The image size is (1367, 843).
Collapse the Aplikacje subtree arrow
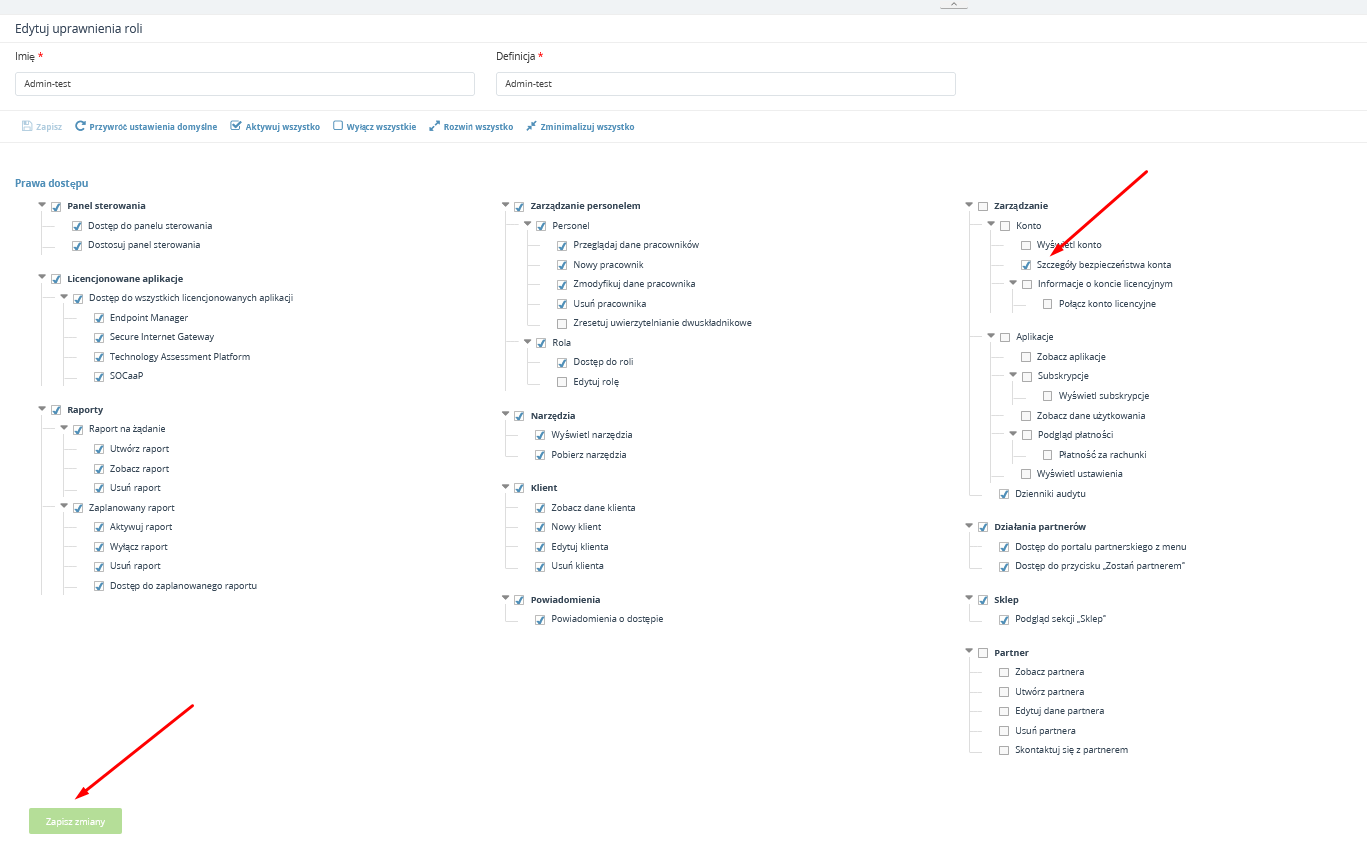click(991, 336)
